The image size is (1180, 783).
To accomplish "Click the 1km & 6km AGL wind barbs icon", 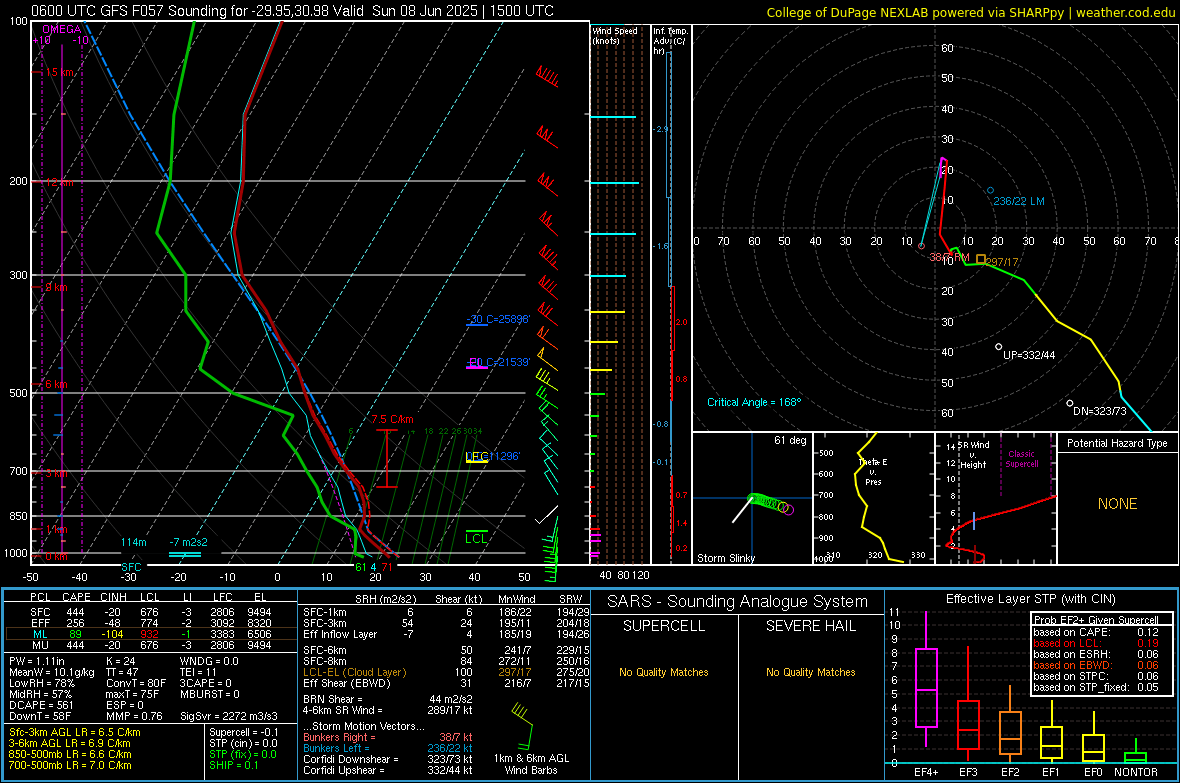I will pyautogui.click(x=522, y=724).
